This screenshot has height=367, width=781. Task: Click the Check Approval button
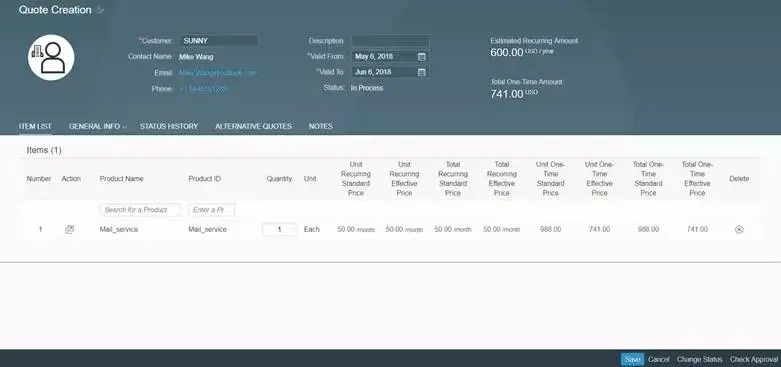click(754, 360)
